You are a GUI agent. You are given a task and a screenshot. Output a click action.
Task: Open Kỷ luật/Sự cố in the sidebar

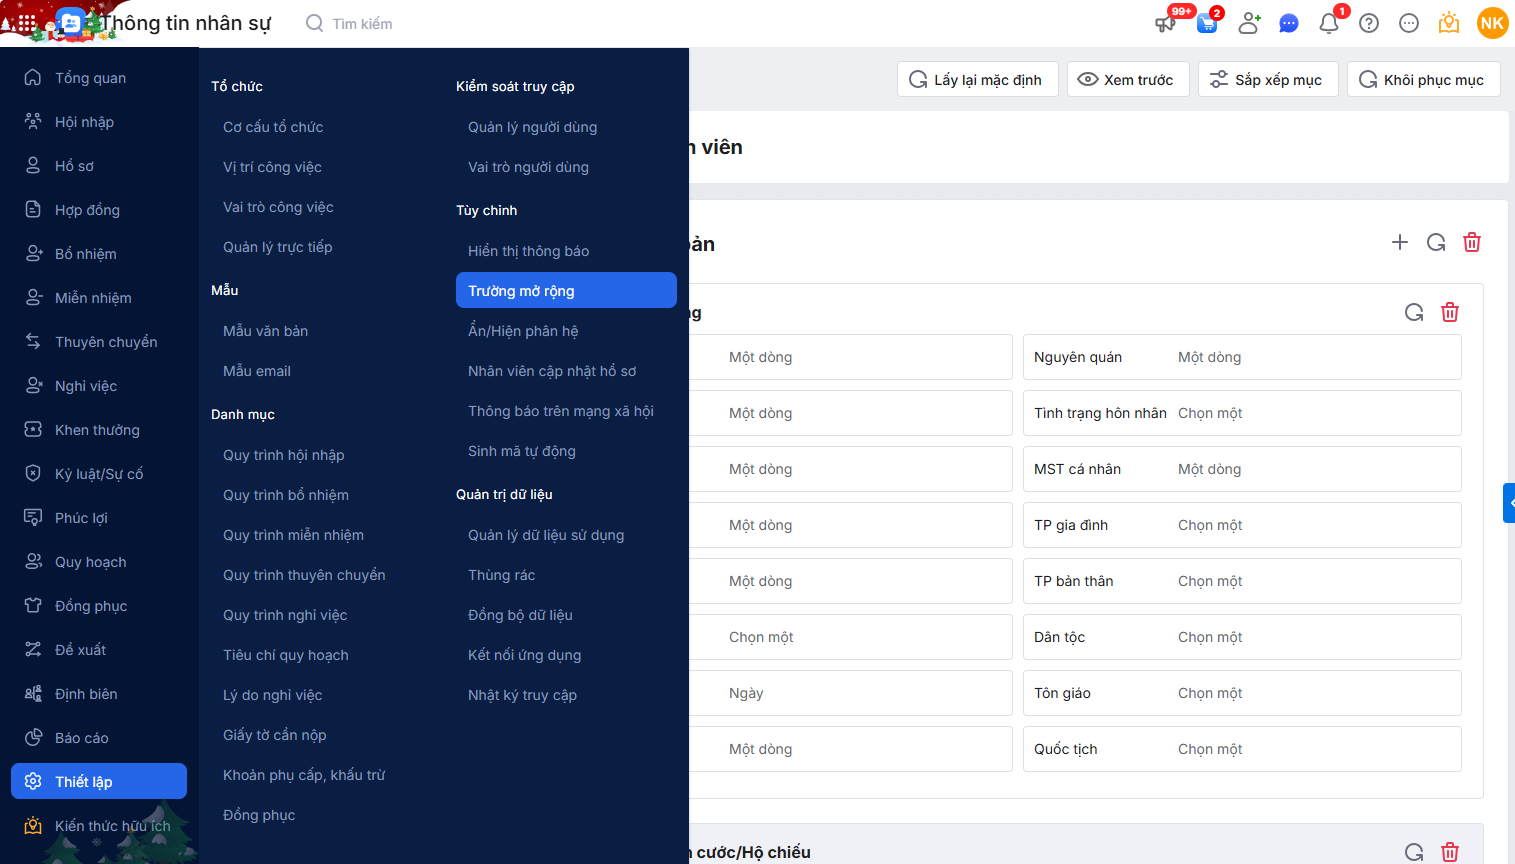click(x=99, y=474)
